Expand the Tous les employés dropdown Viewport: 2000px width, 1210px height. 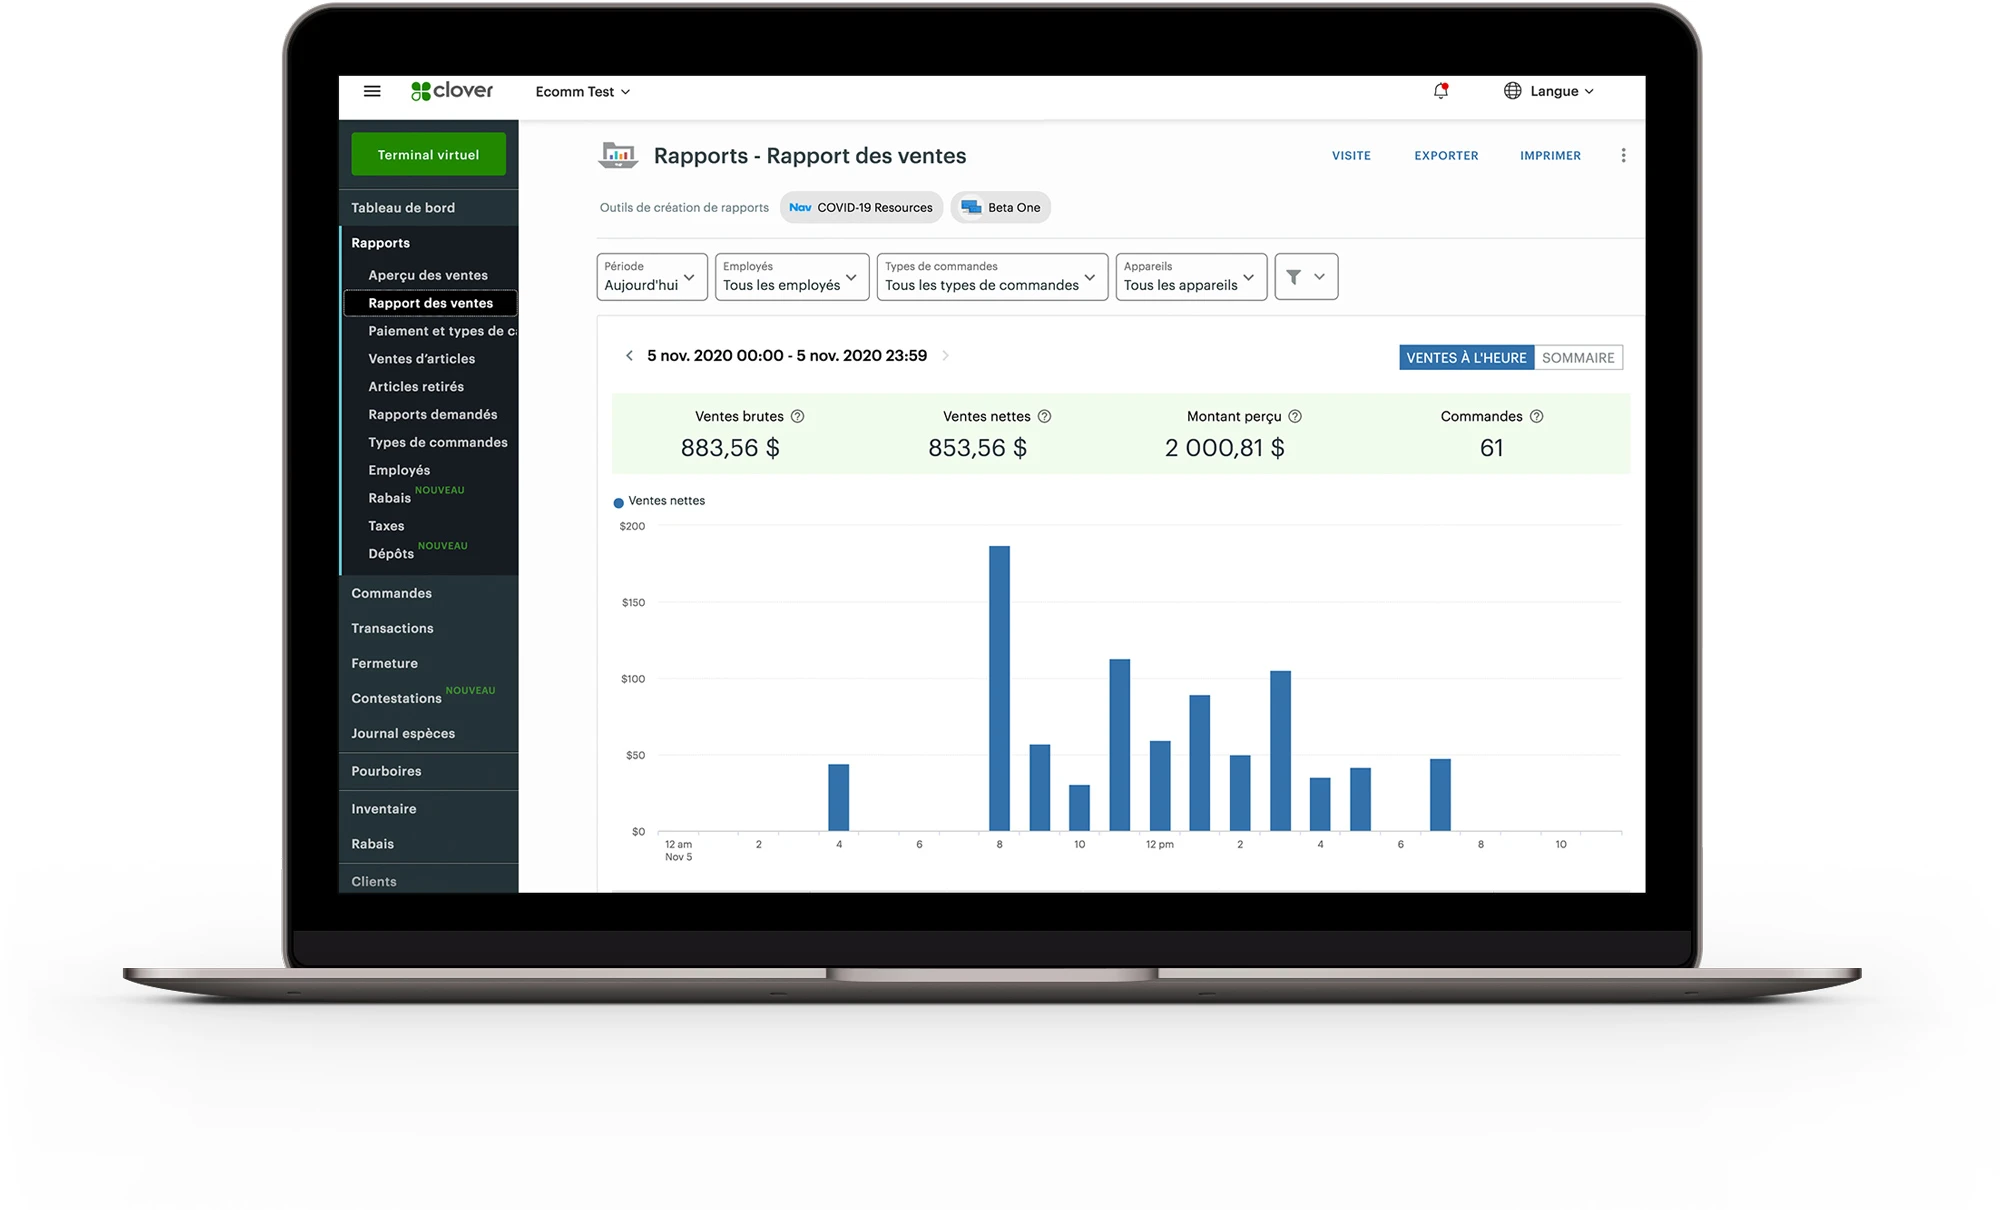click(790, 277)
